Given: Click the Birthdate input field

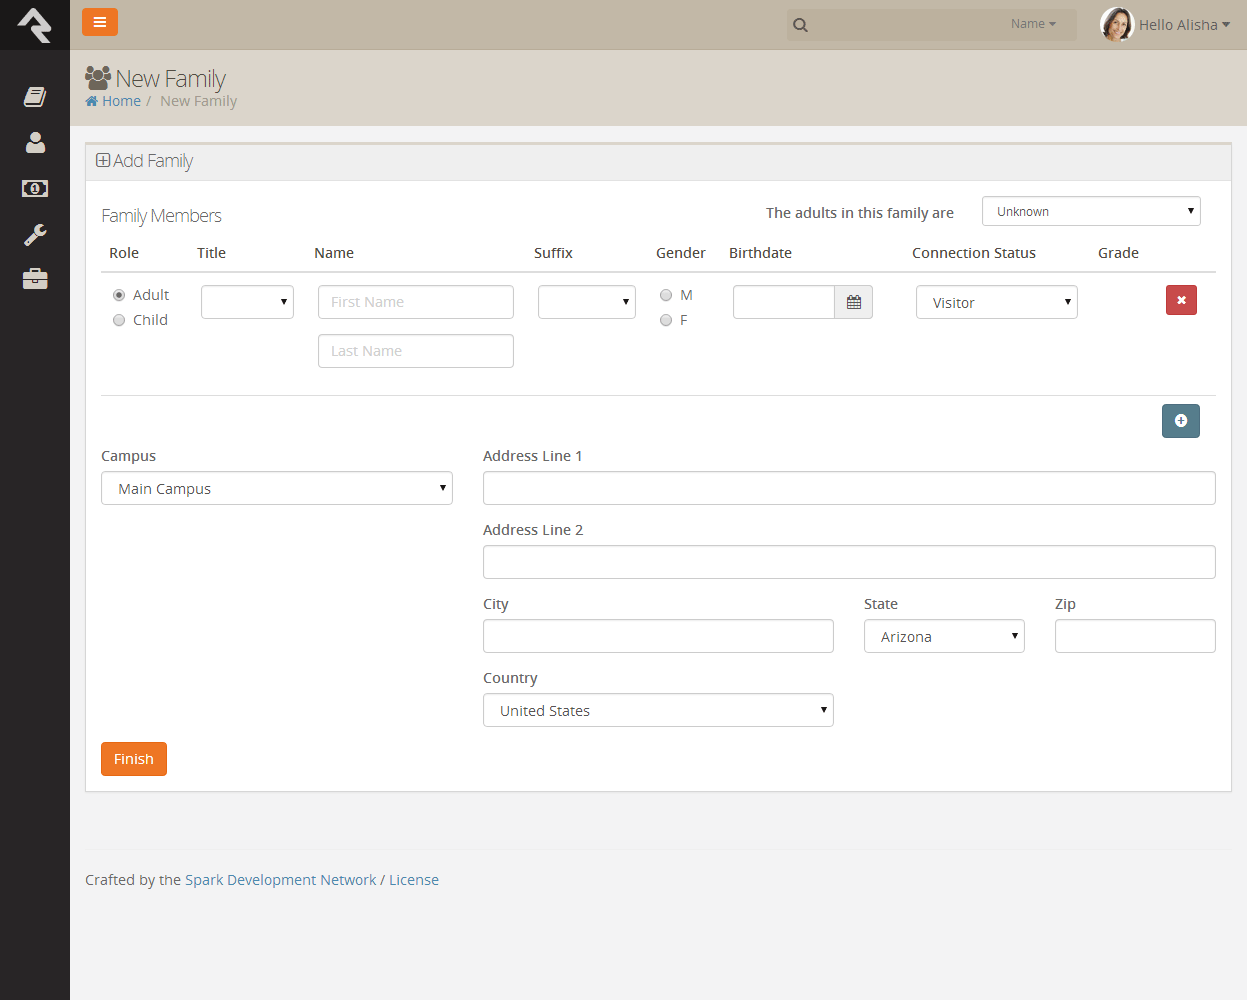Looking at the screenshot, I should click(x=784, y=302).
